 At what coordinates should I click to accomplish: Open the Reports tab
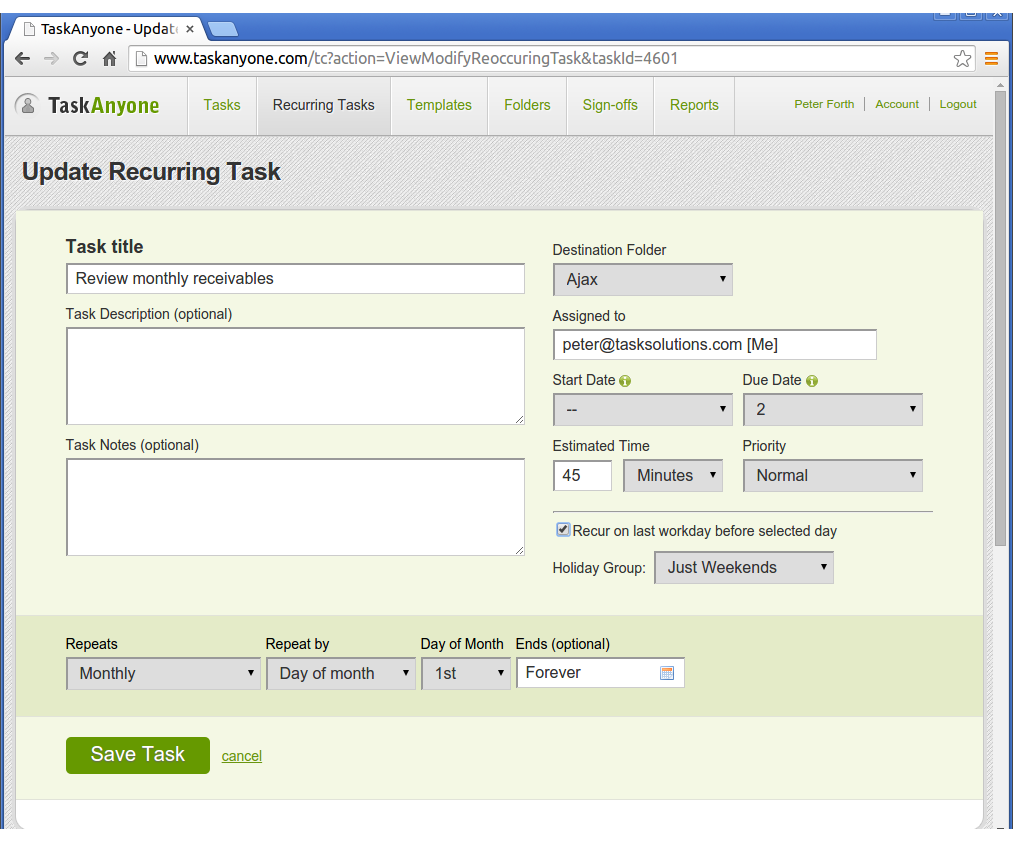[694, 105]
